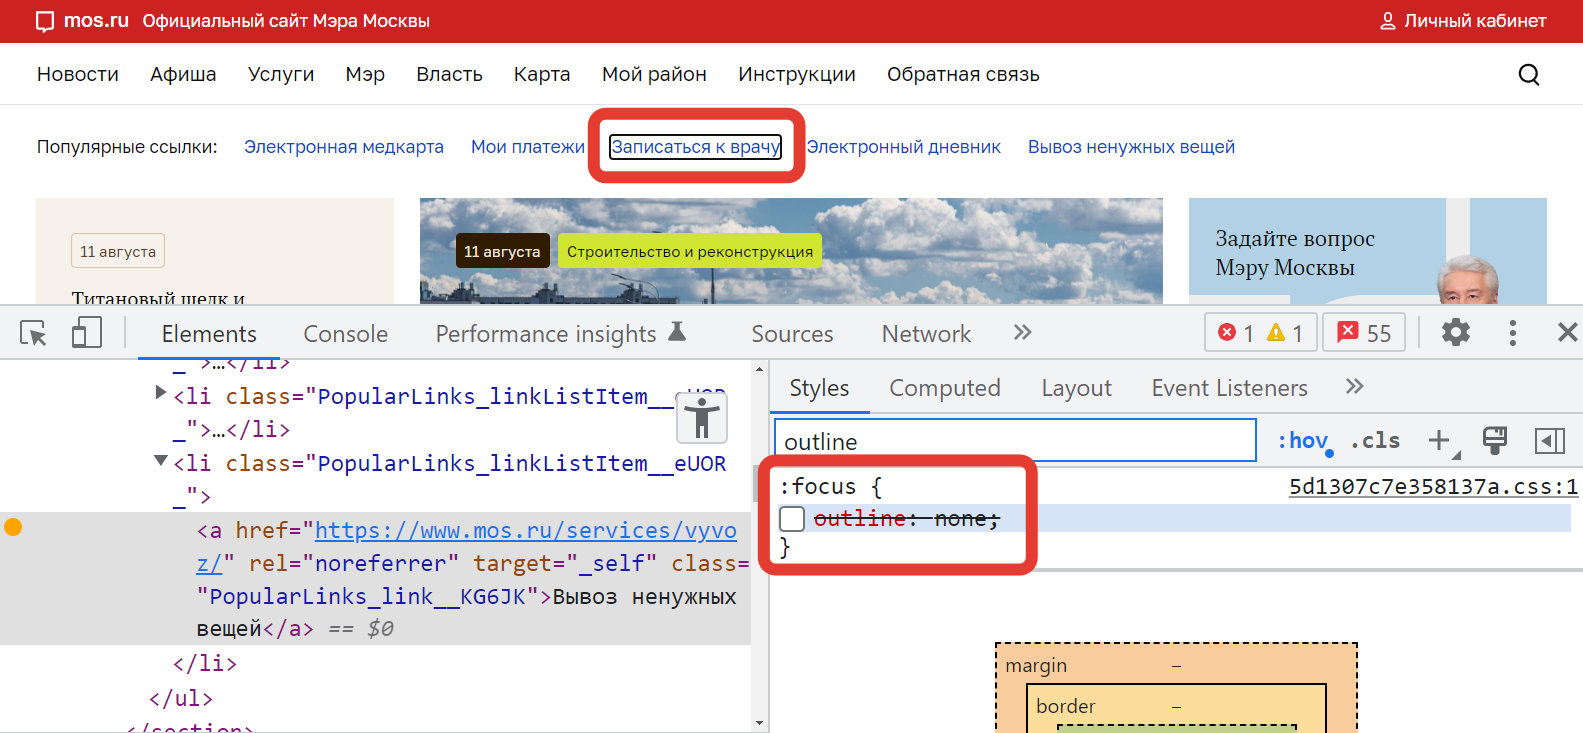Toggle the .cls element classes panel
1583x733 pixels.
[x=1375, y=441]
